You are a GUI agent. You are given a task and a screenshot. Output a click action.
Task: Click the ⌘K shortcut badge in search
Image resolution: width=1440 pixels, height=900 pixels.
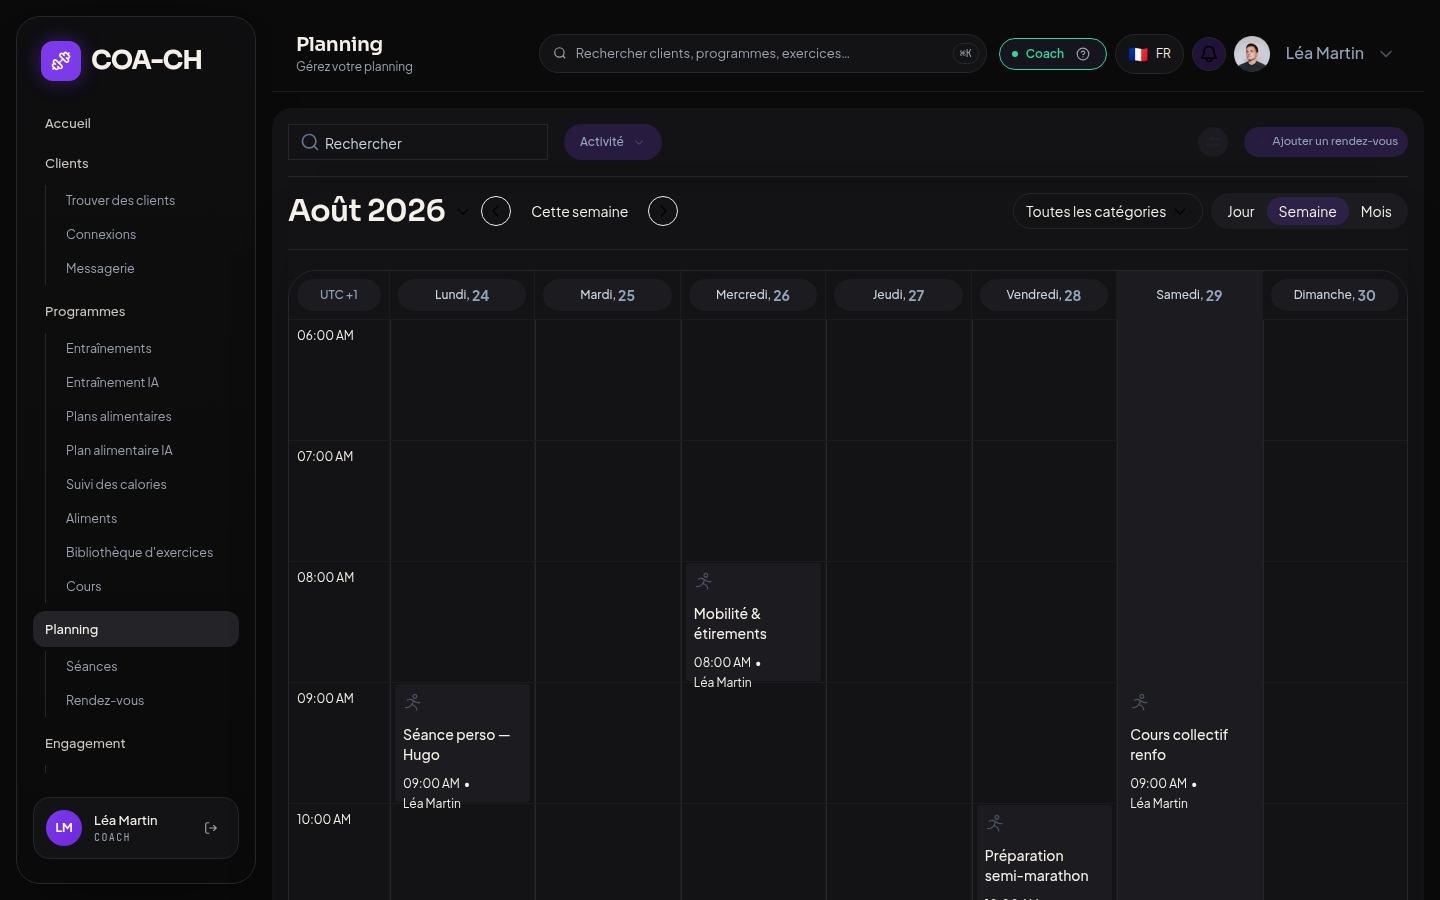(965, 54)
